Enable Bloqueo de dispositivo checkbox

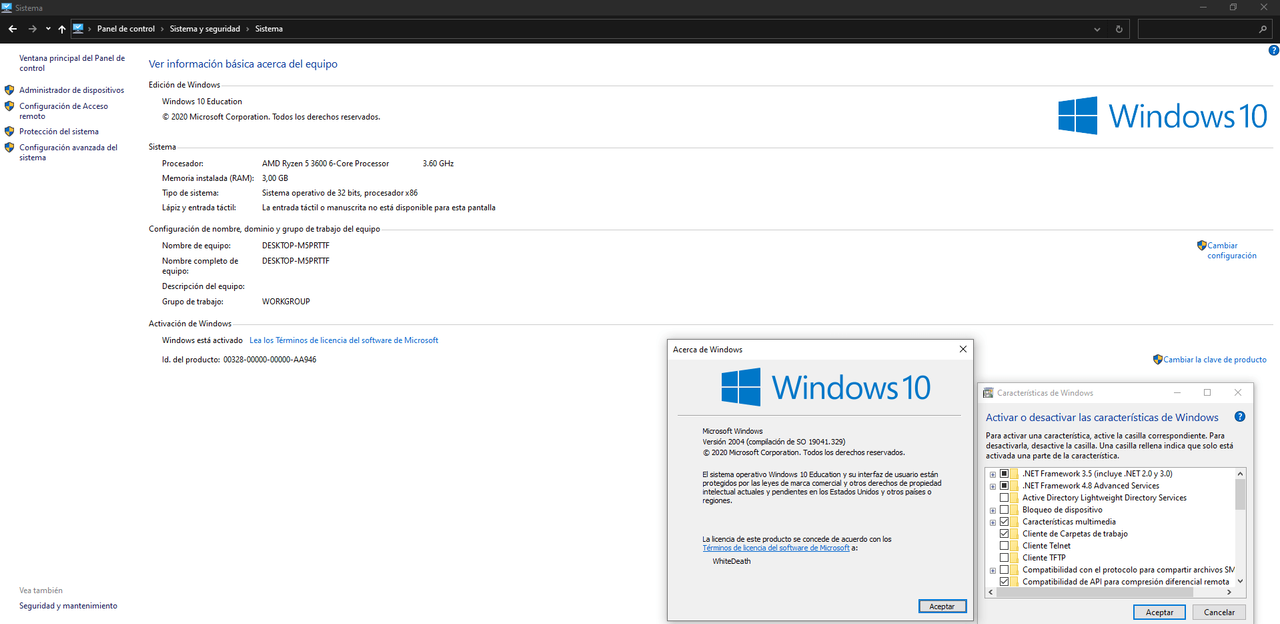click(x=1004, y=510)
